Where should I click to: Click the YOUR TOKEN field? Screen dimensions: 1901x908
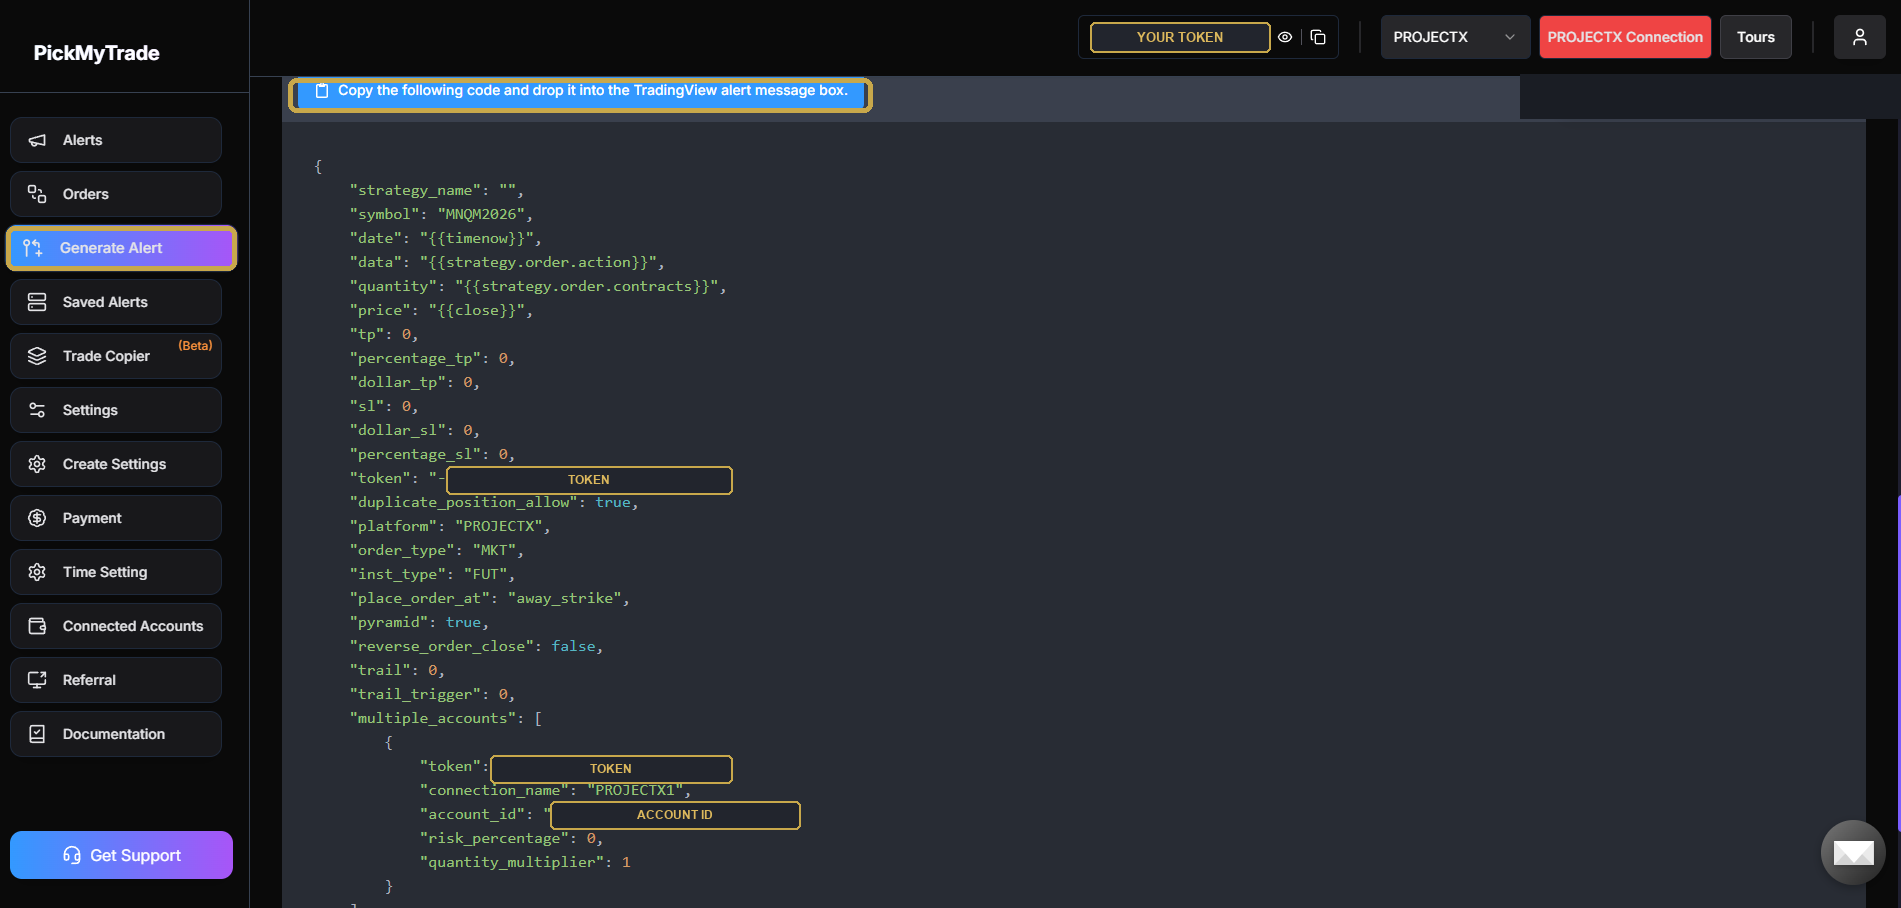point(1180,37)
